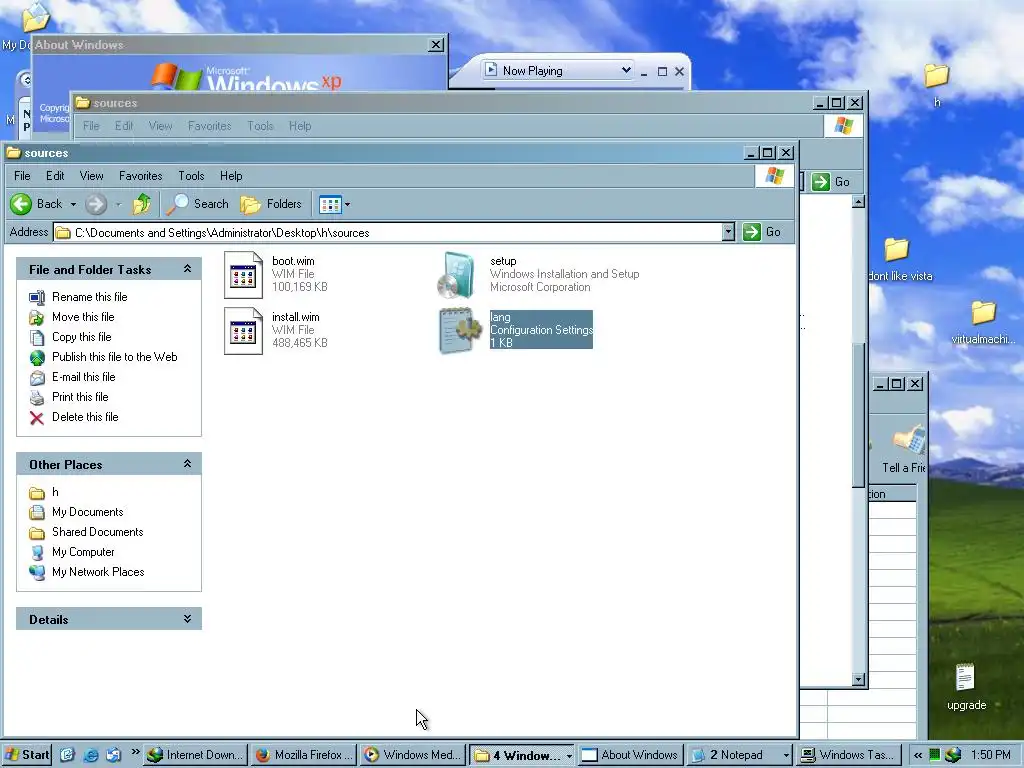
Task: Open Search in sources toolbar
Action: (x=197, y=204)
